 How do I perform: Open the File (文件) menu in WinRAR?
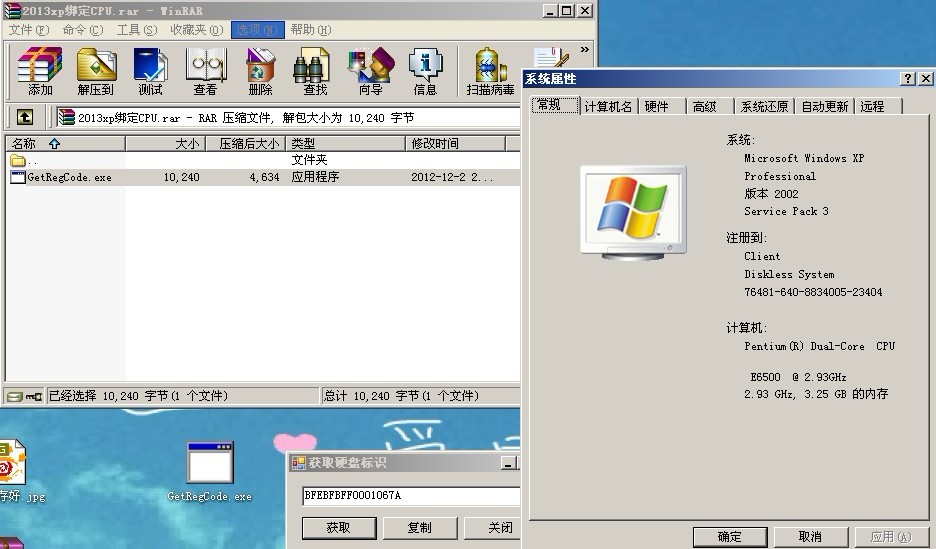(29, 30)
